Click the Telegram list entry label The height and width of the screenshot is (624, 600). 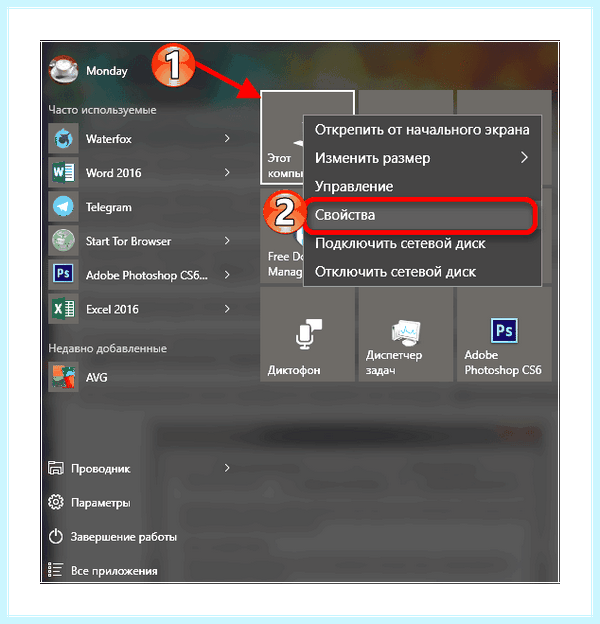coord(109,207)
